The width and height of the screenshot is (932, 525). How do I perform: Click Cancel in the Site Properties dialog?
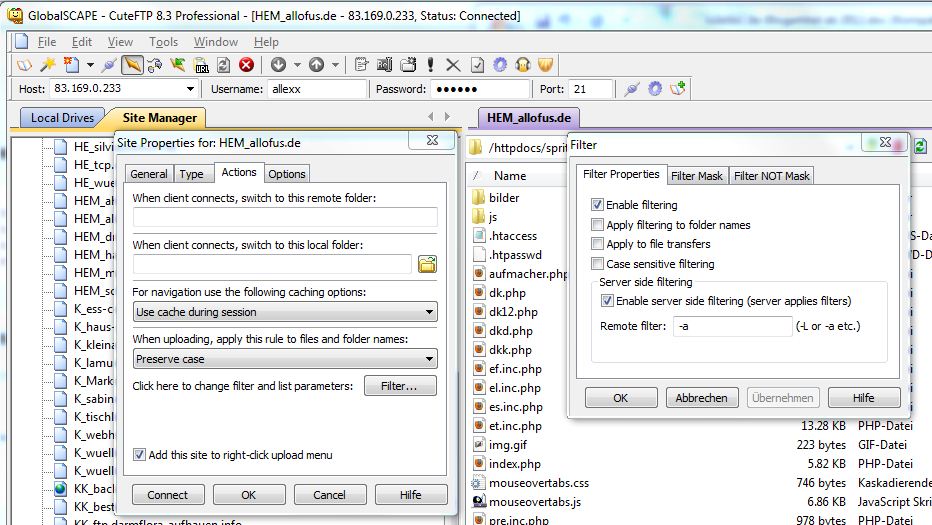(x=329, y=495)
